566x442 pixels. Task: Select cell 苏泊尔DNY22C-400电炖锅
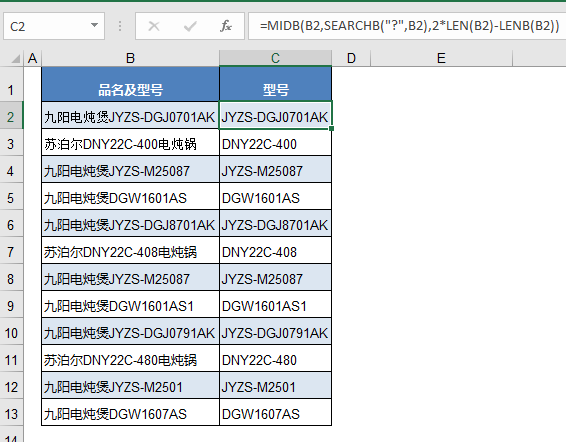pos(130,143)
